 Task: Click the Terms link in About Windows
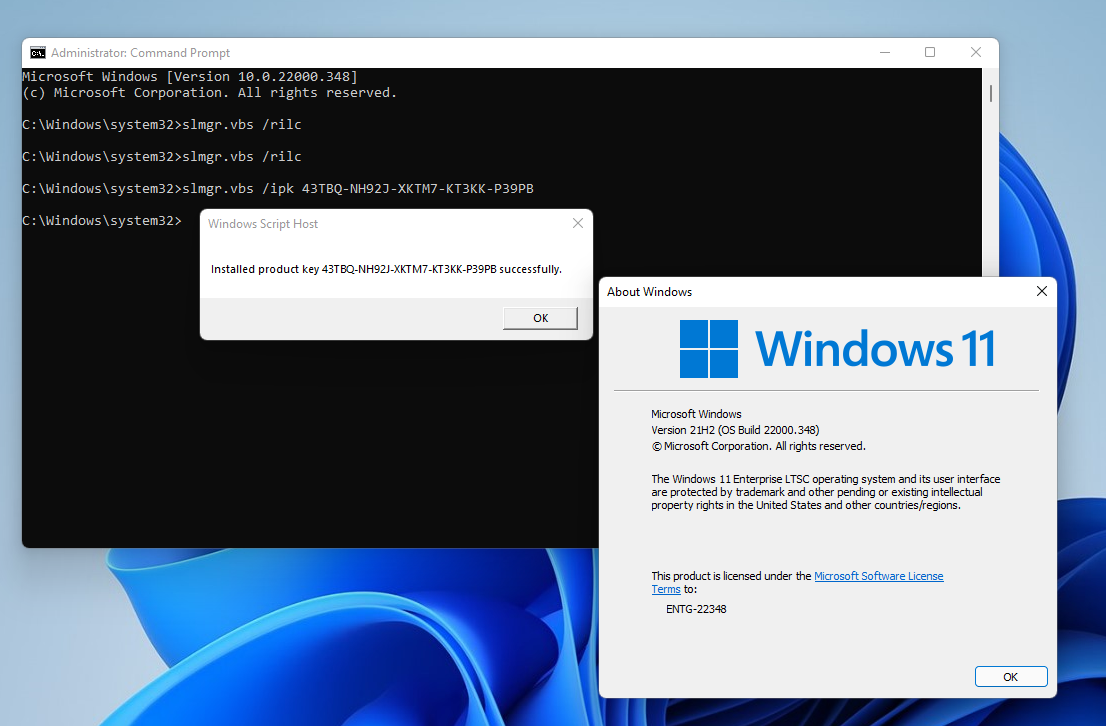click(x=666, y=589)
